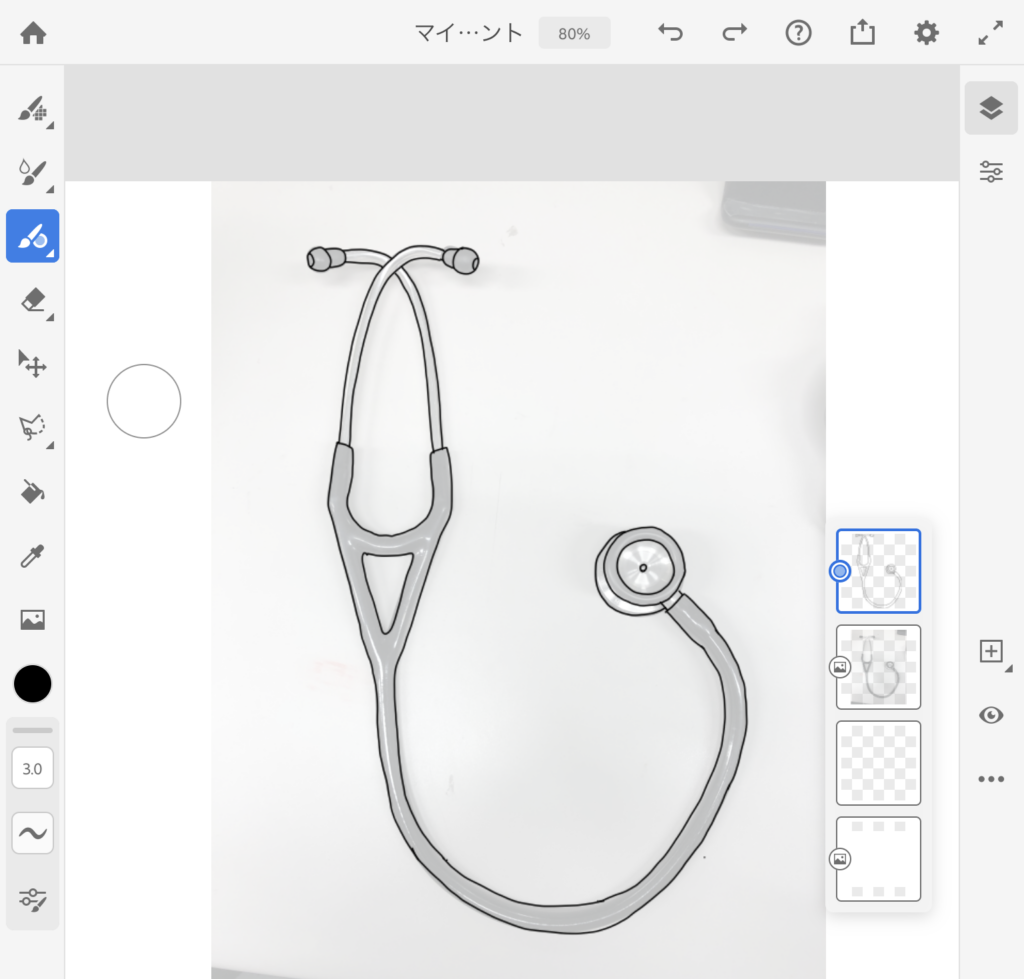Select the Eraser tool
This screenshot has height=979, width=1024.
pos(33,300)
